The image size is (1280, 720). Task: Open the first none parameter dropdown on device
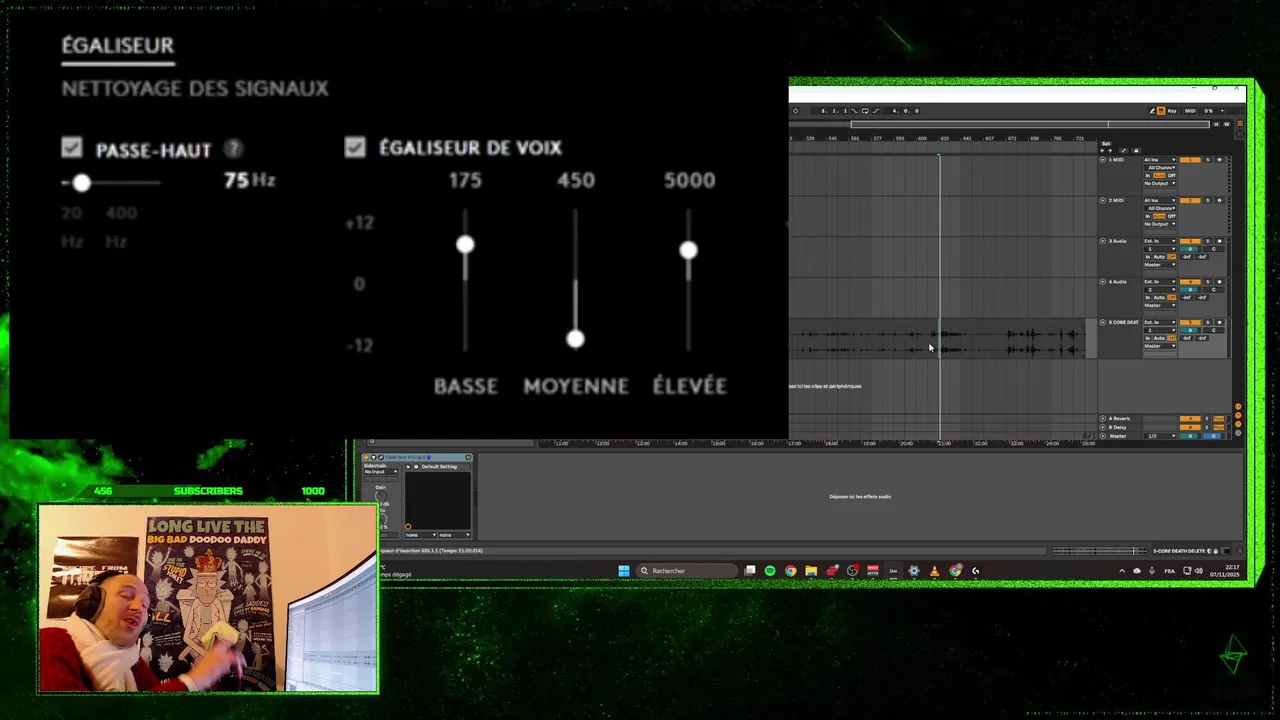[x=421, y=535]
